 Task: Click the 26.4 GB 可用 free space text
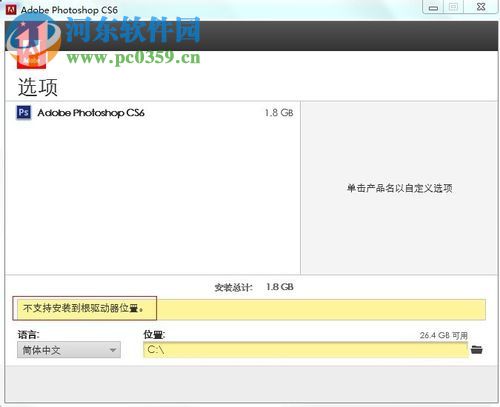444,335
